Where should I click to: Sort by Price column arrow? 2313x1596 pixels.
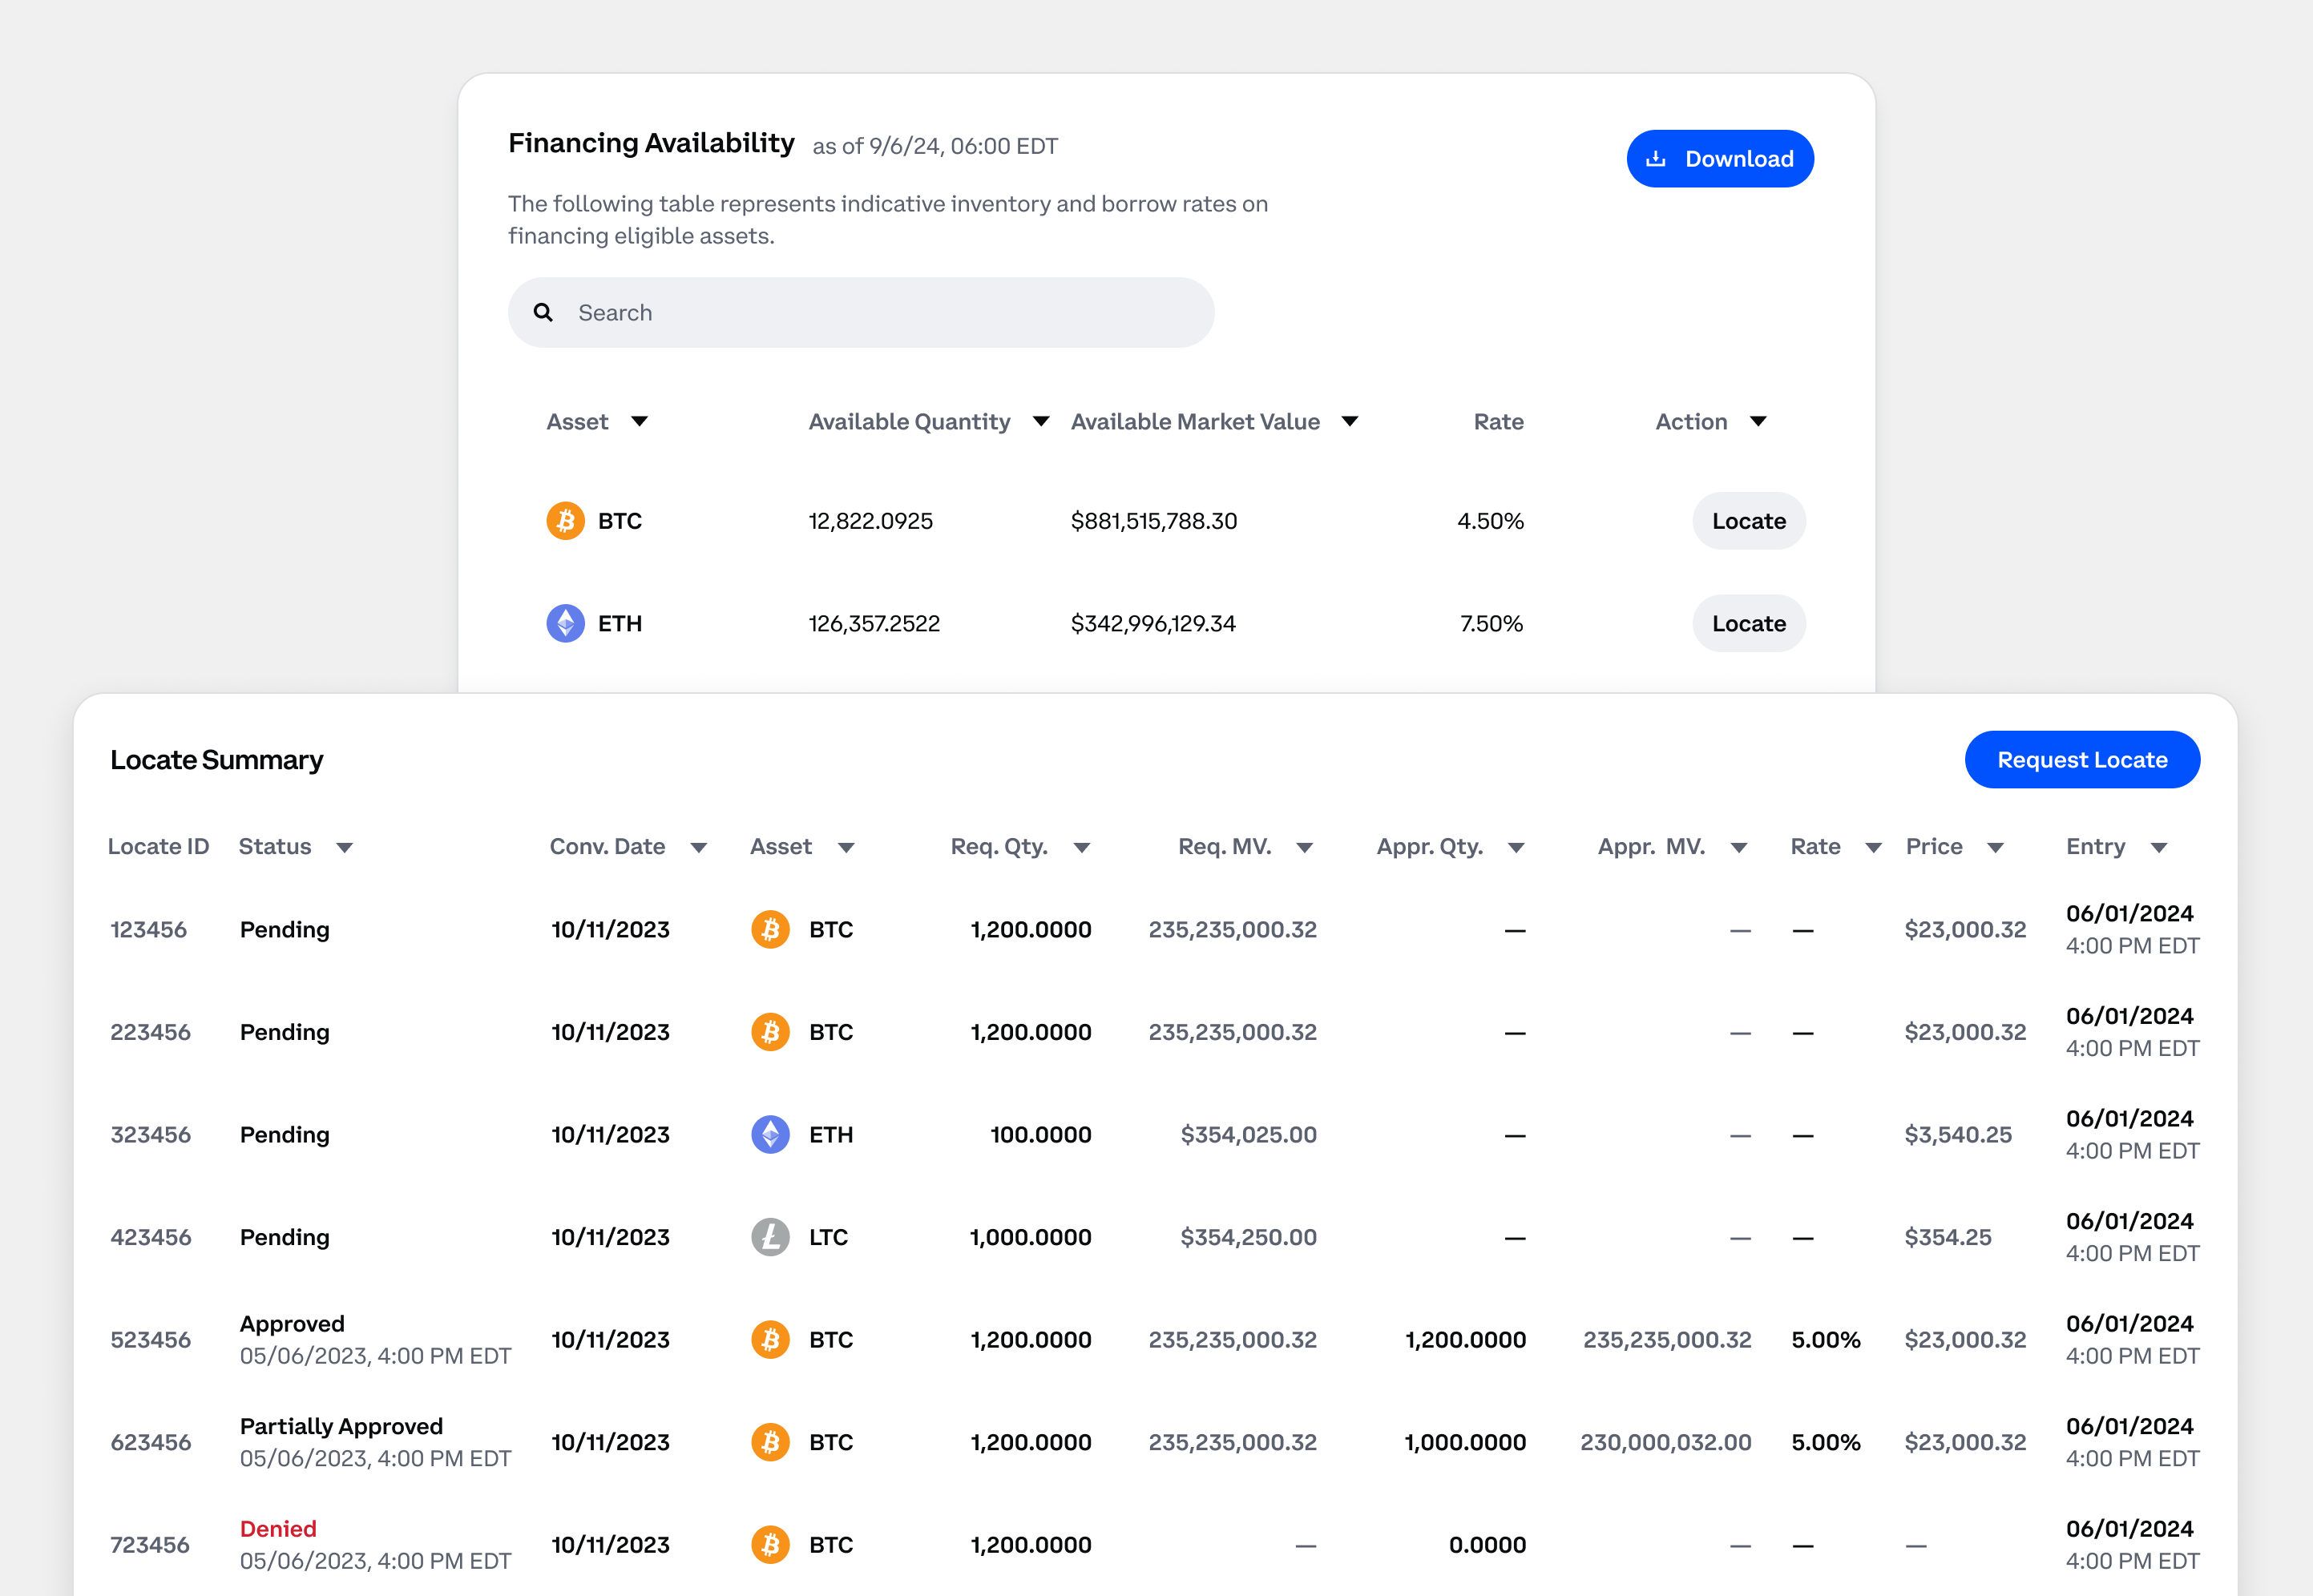pos(1995,848)
